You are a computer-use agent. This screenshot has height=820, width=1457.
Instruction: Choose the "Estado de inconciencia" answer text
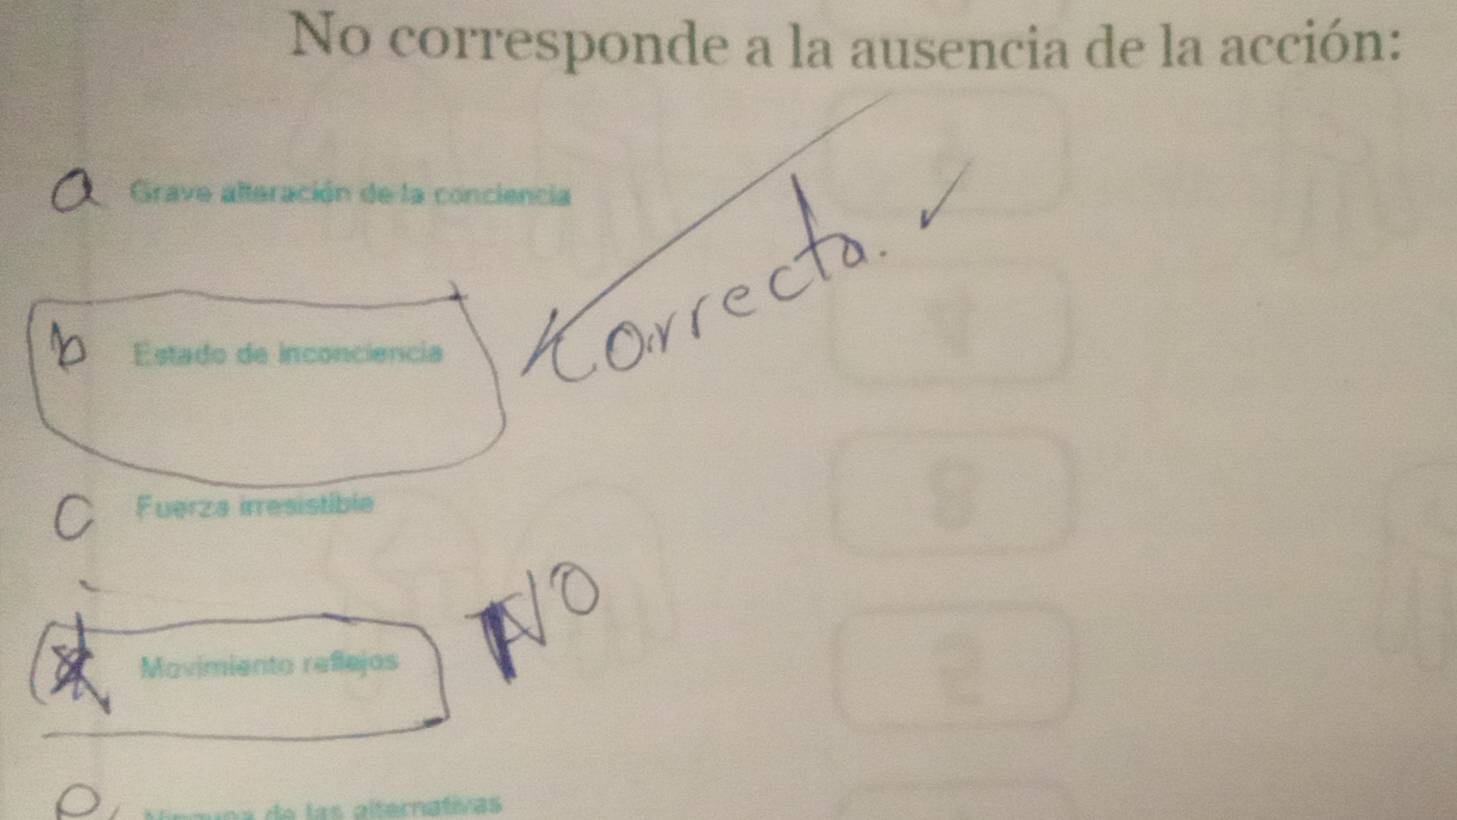pos(287,353)
